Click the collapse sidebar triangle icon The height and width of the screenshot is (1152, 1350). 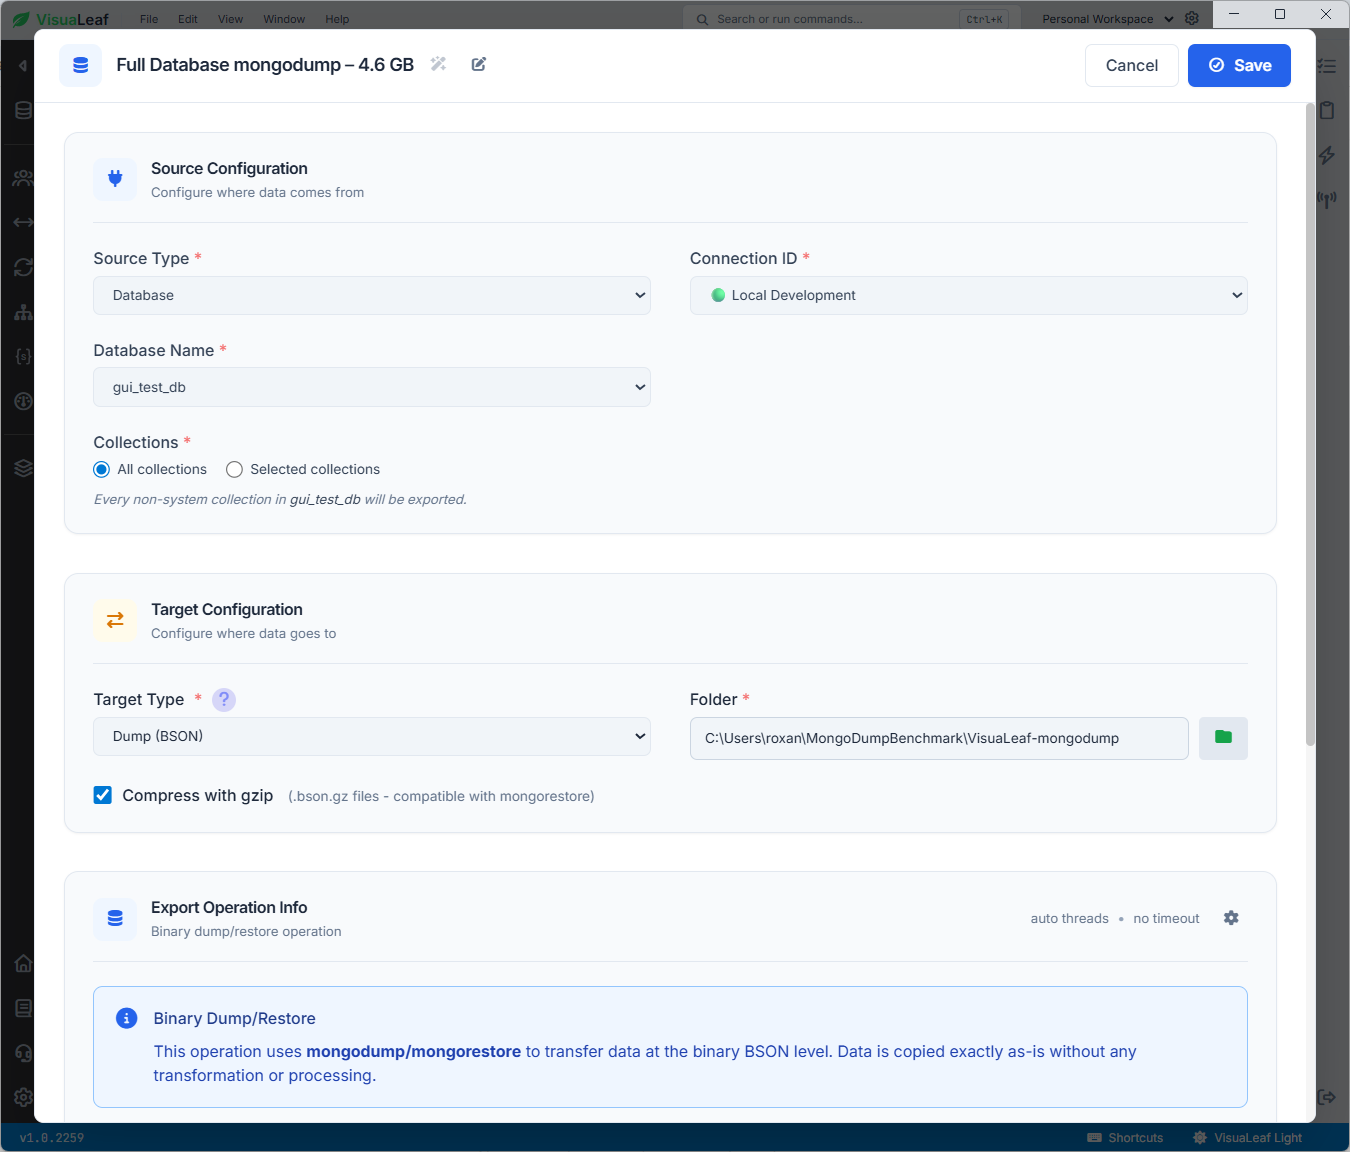(x=22, y=66)
